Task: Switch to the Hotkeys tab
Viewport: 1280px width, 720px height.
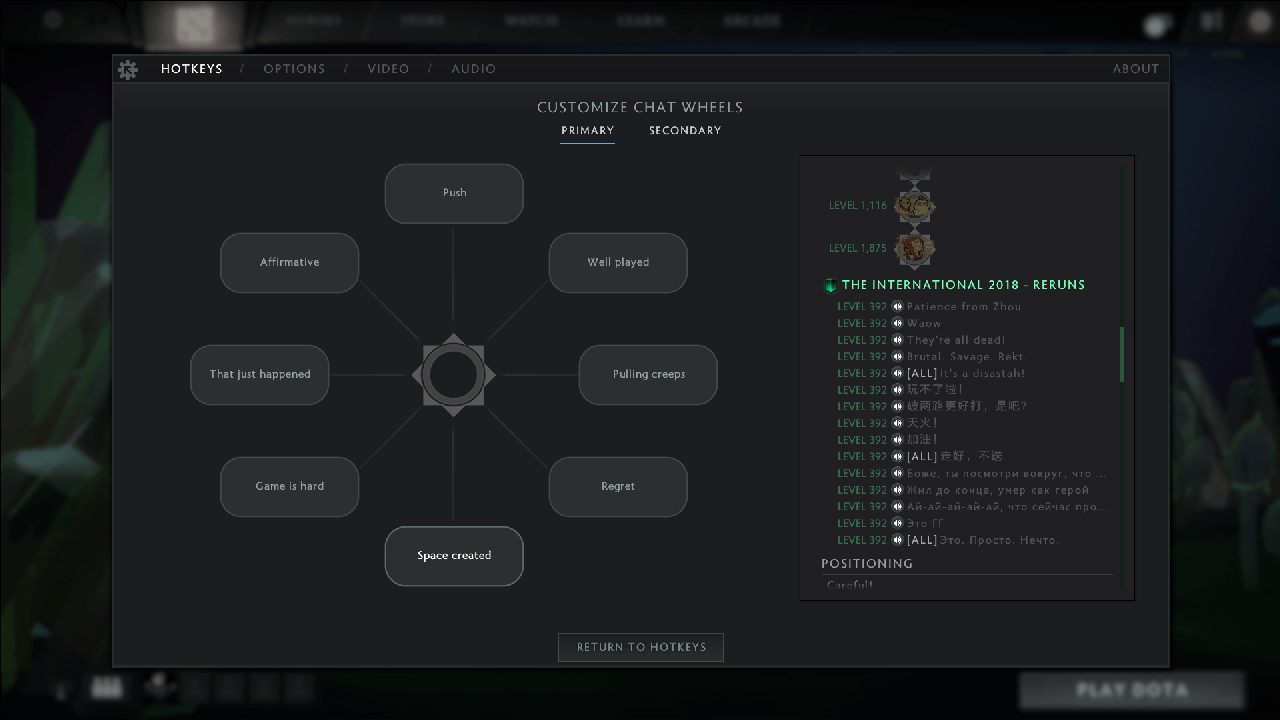Action: 191,69
